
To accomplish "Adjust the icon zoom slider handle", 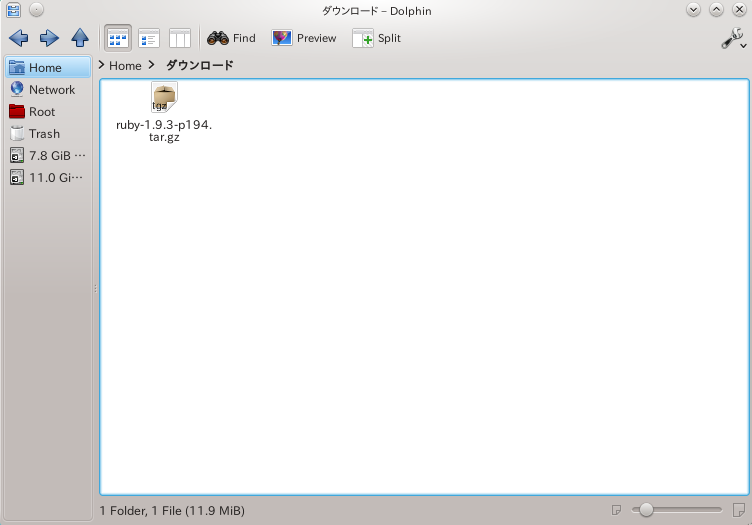I will pyautogui.click(x=646, y=510).
